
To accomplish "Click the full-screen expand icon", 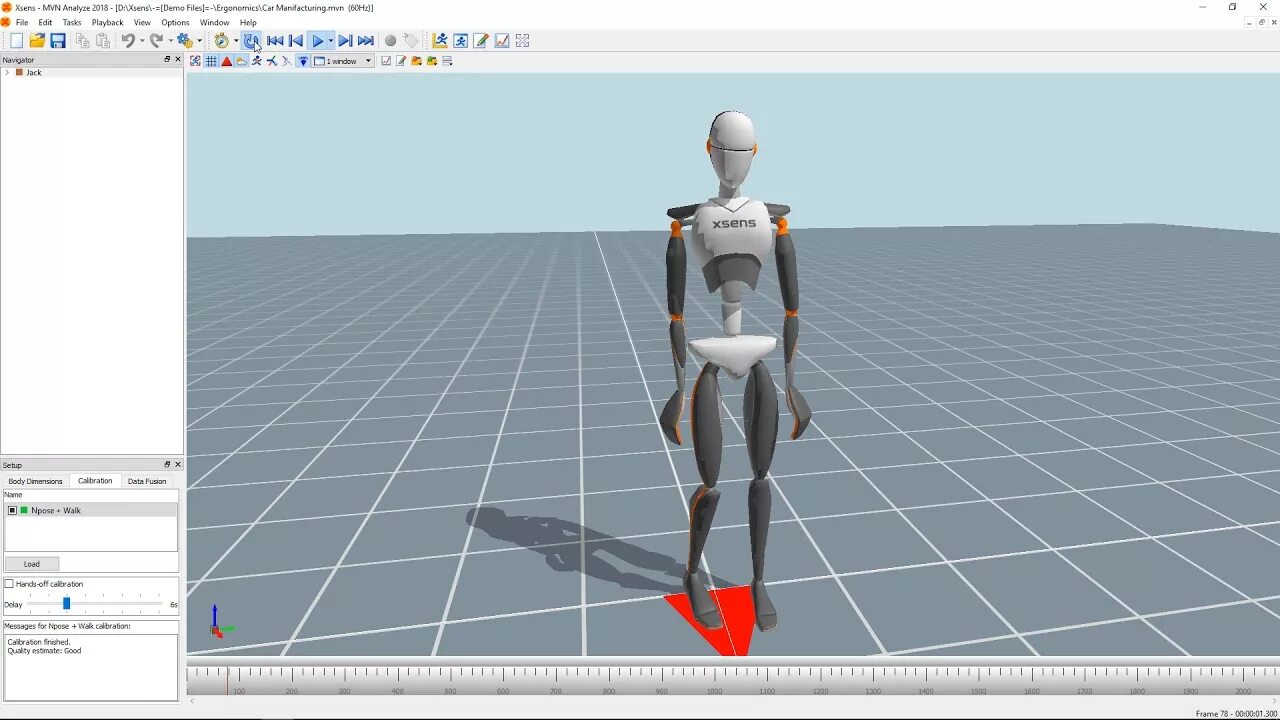I will [x=522, y=41].
